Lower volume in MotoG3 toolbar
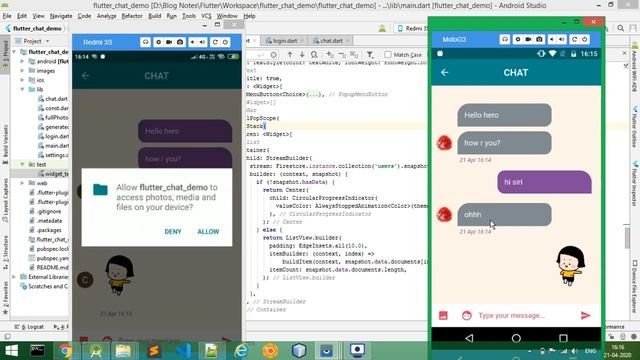Screen dimensions: 640x360 (552, 39)
